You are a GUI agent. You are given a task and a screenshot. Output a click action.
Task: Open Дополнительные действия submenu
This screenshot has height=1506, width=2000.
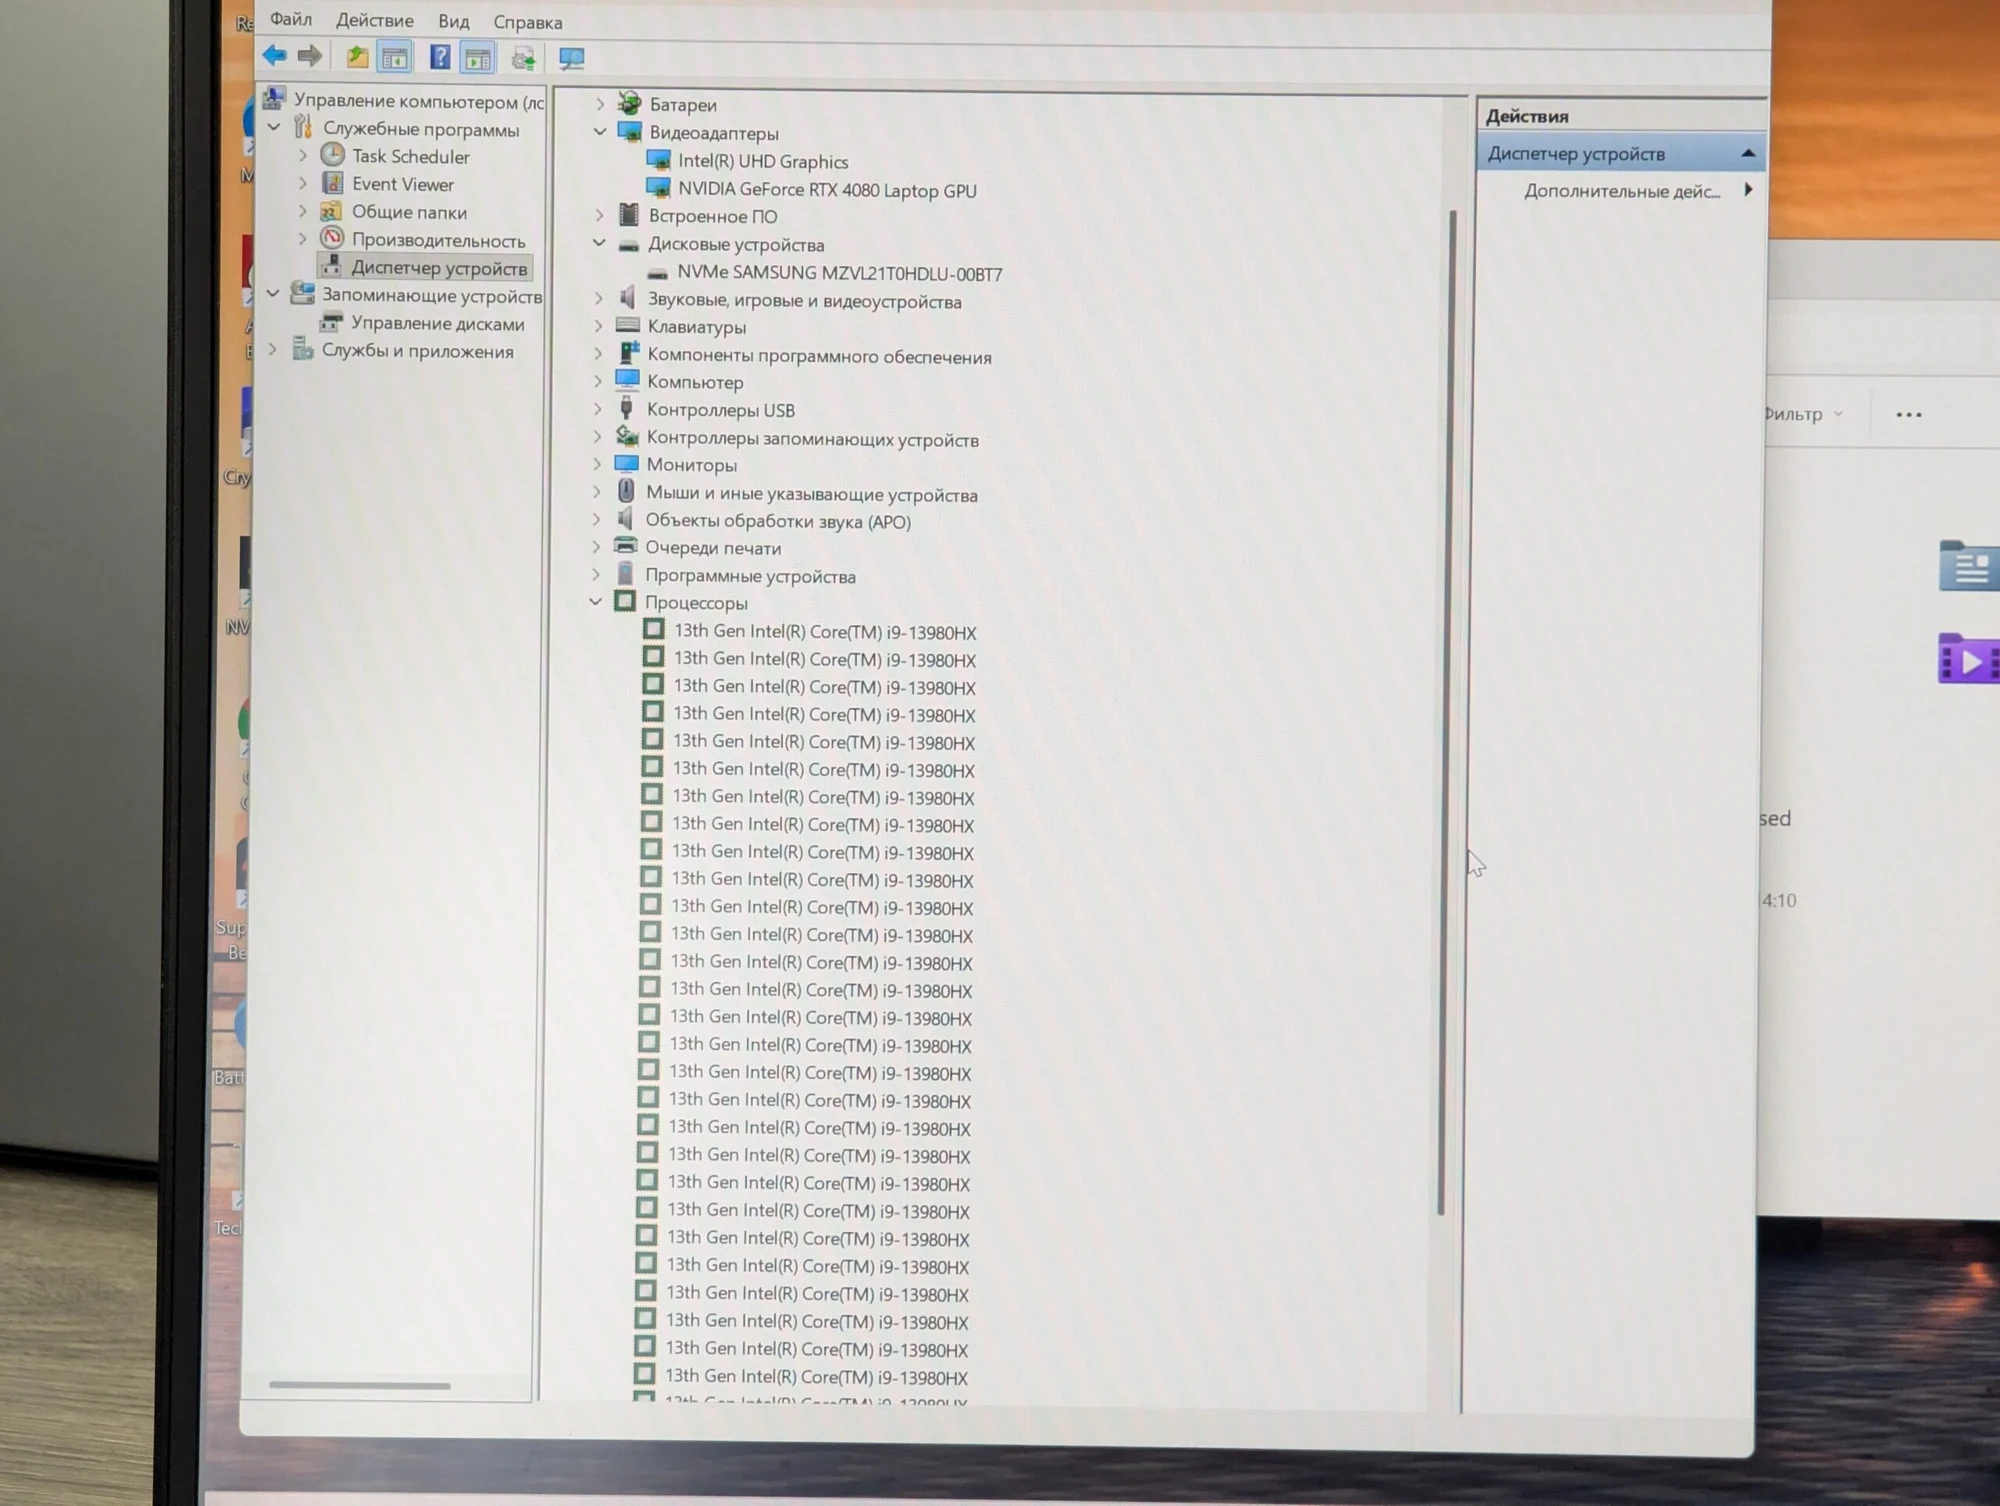pos(1622,191)
